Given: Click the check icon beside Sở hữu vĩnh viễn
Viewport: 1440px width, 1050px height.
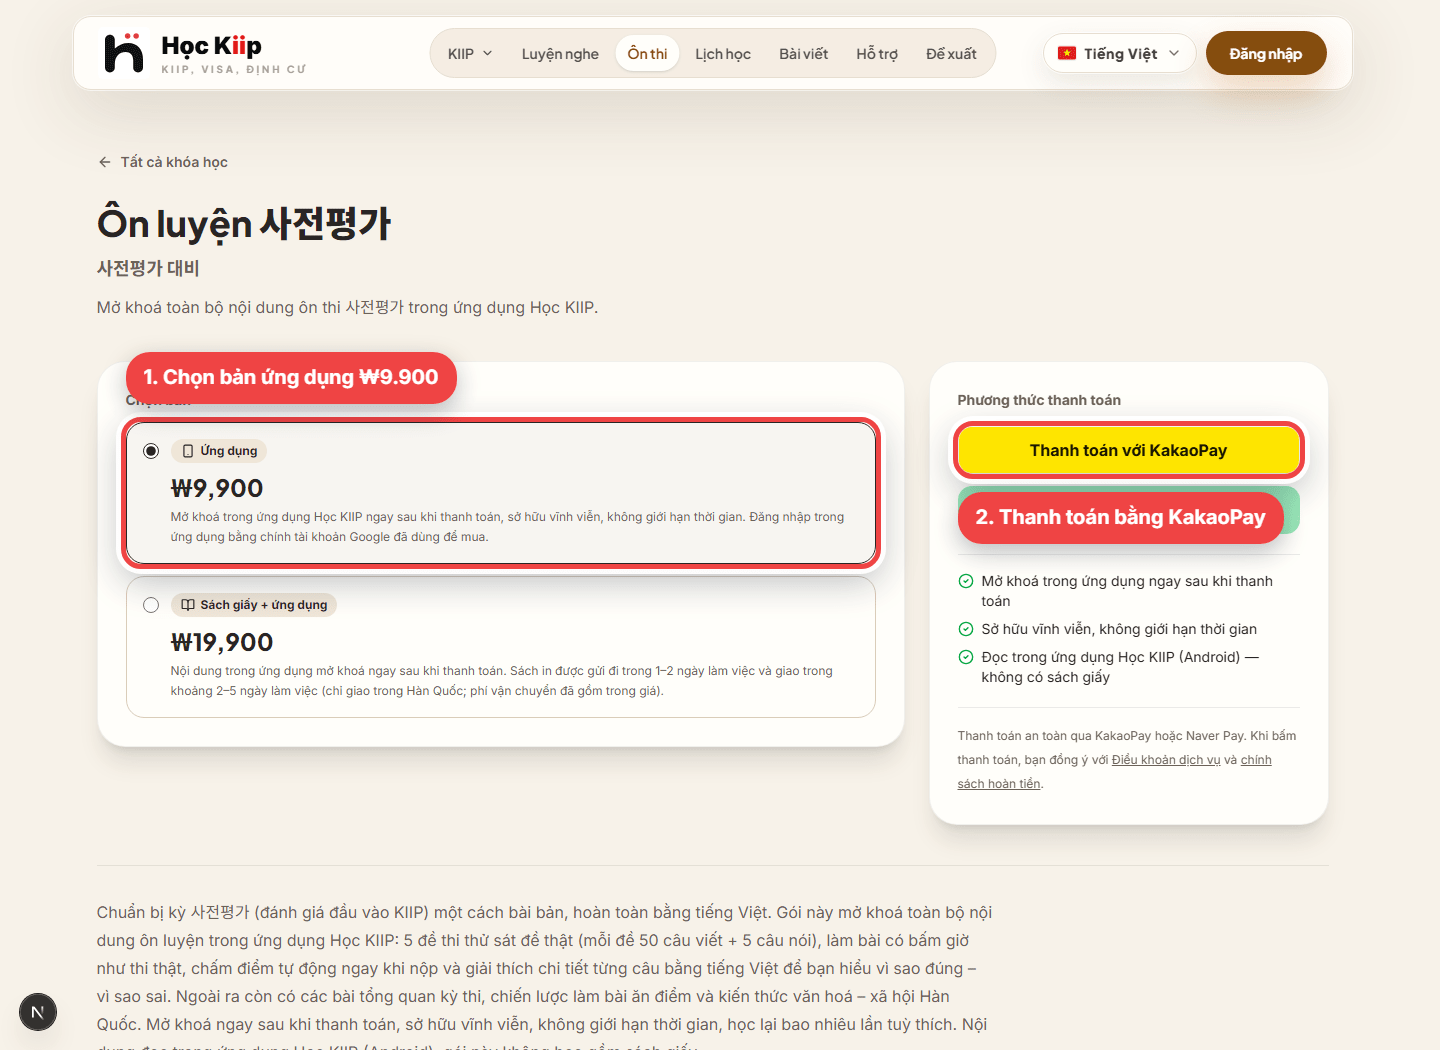Looking at the screenshot, I should [x=966, y=629].
